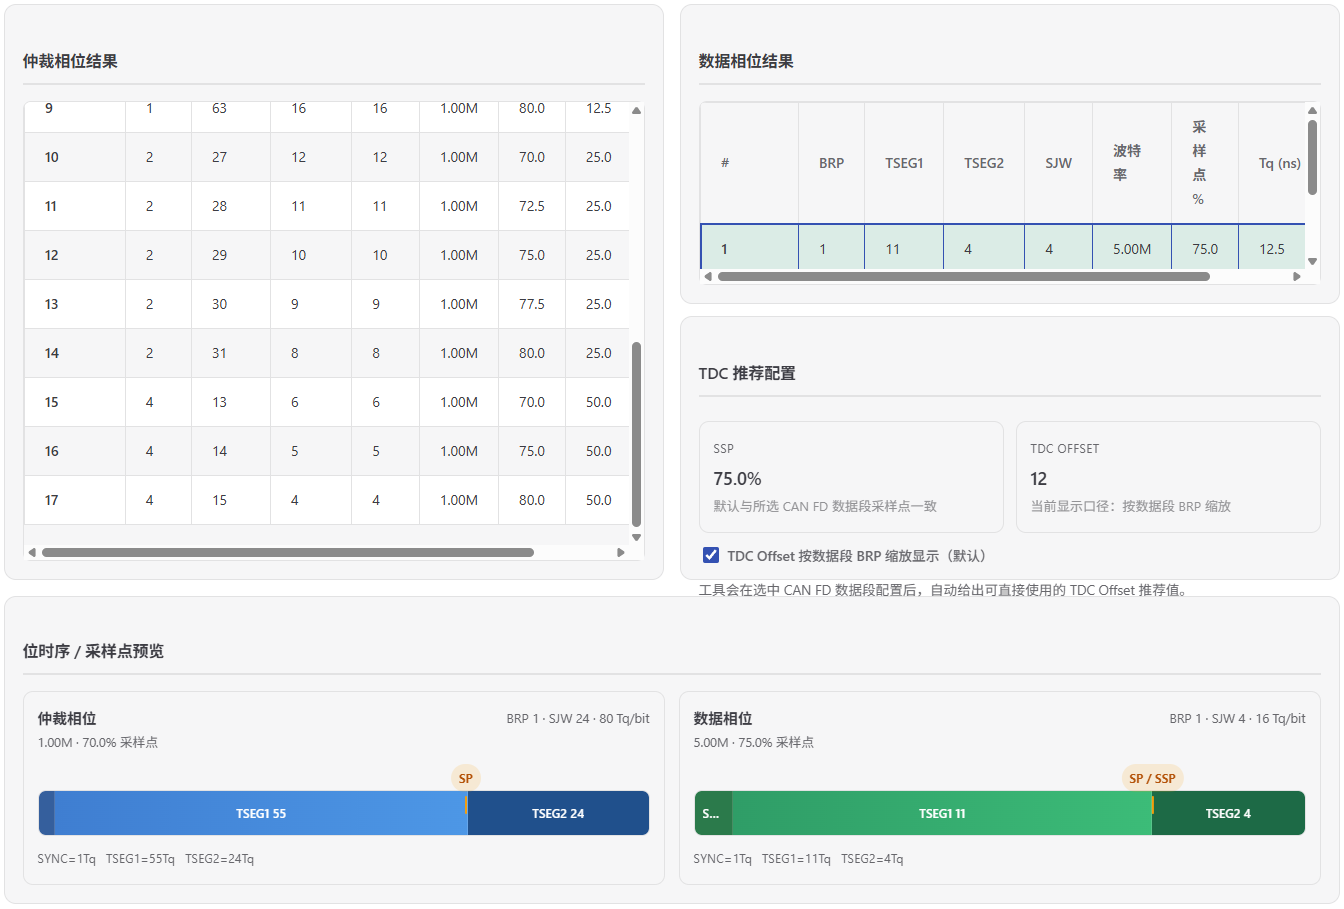Click scroll left arrow in arbitration table

point(32,552)
